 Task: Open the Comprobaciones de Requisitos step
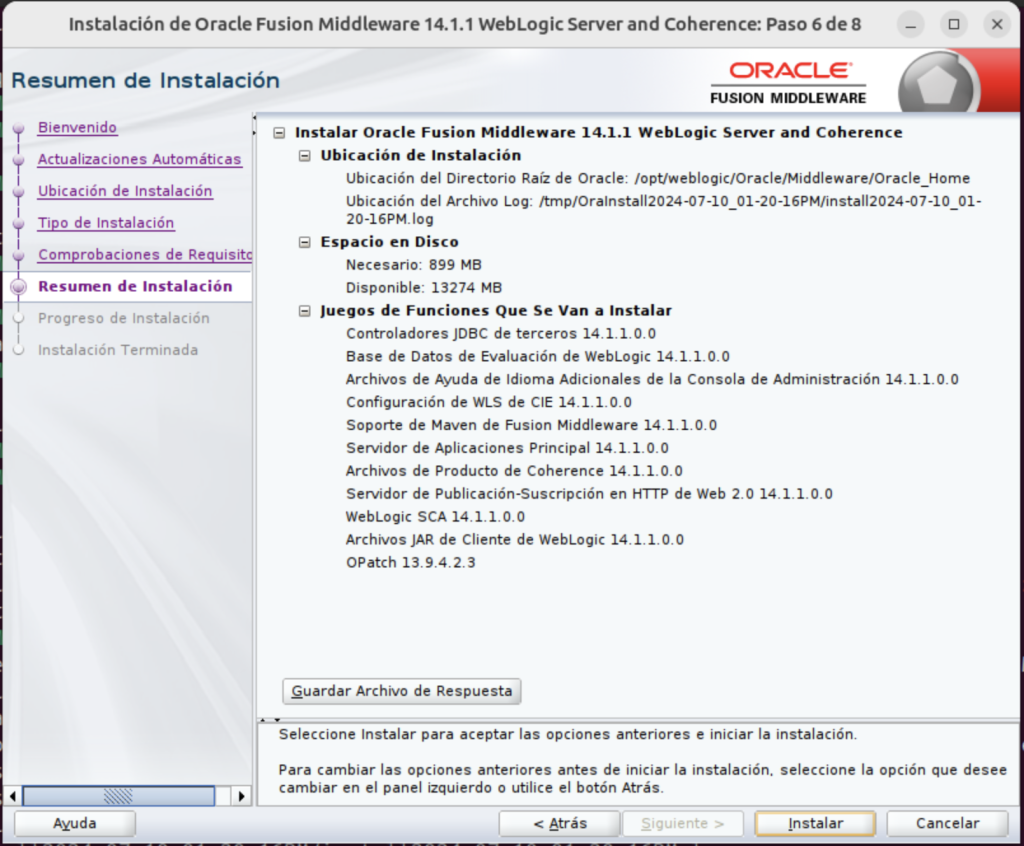(x=144, y=255)
